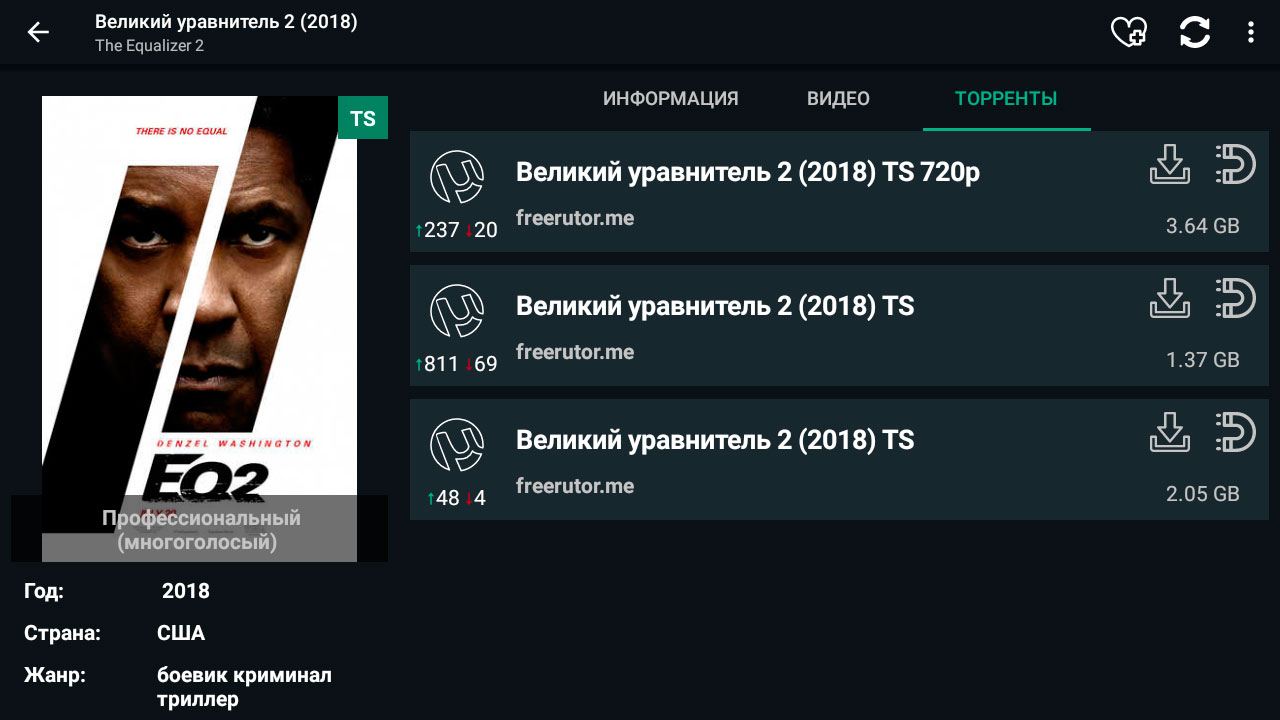Download the 1.37 GB torrent file

click(1170, 299)
